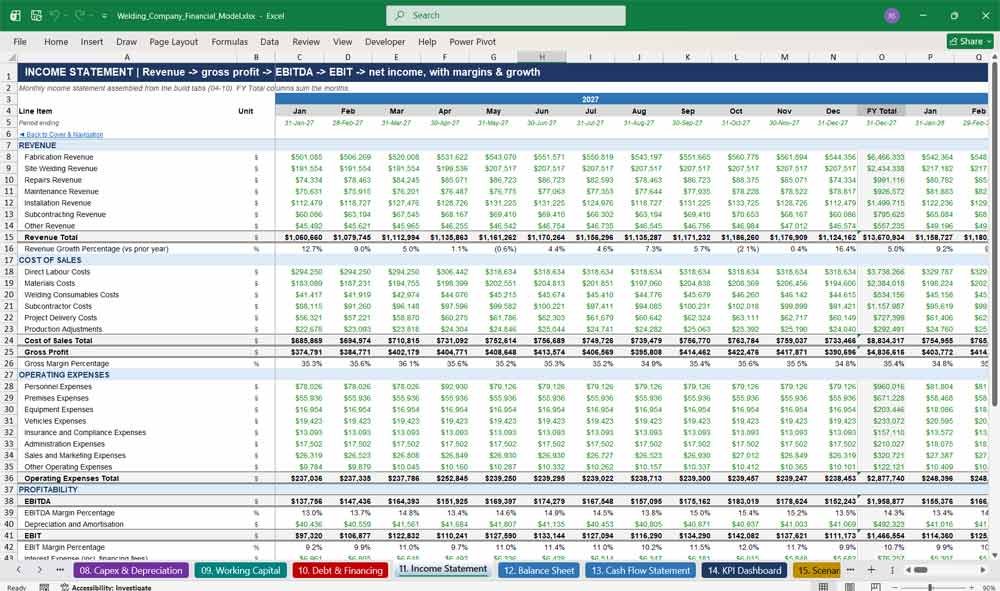Open the View ribbon tab

pos(342,41)
